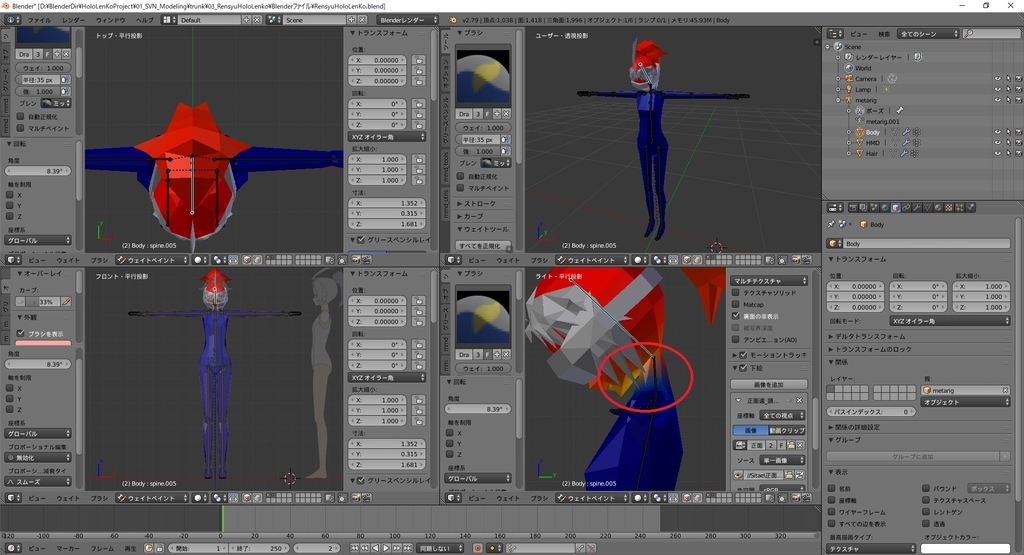1024x555 pixels.
Task: Click the pin icon above Body breadcrumb
Action: [x=831, y=224]
